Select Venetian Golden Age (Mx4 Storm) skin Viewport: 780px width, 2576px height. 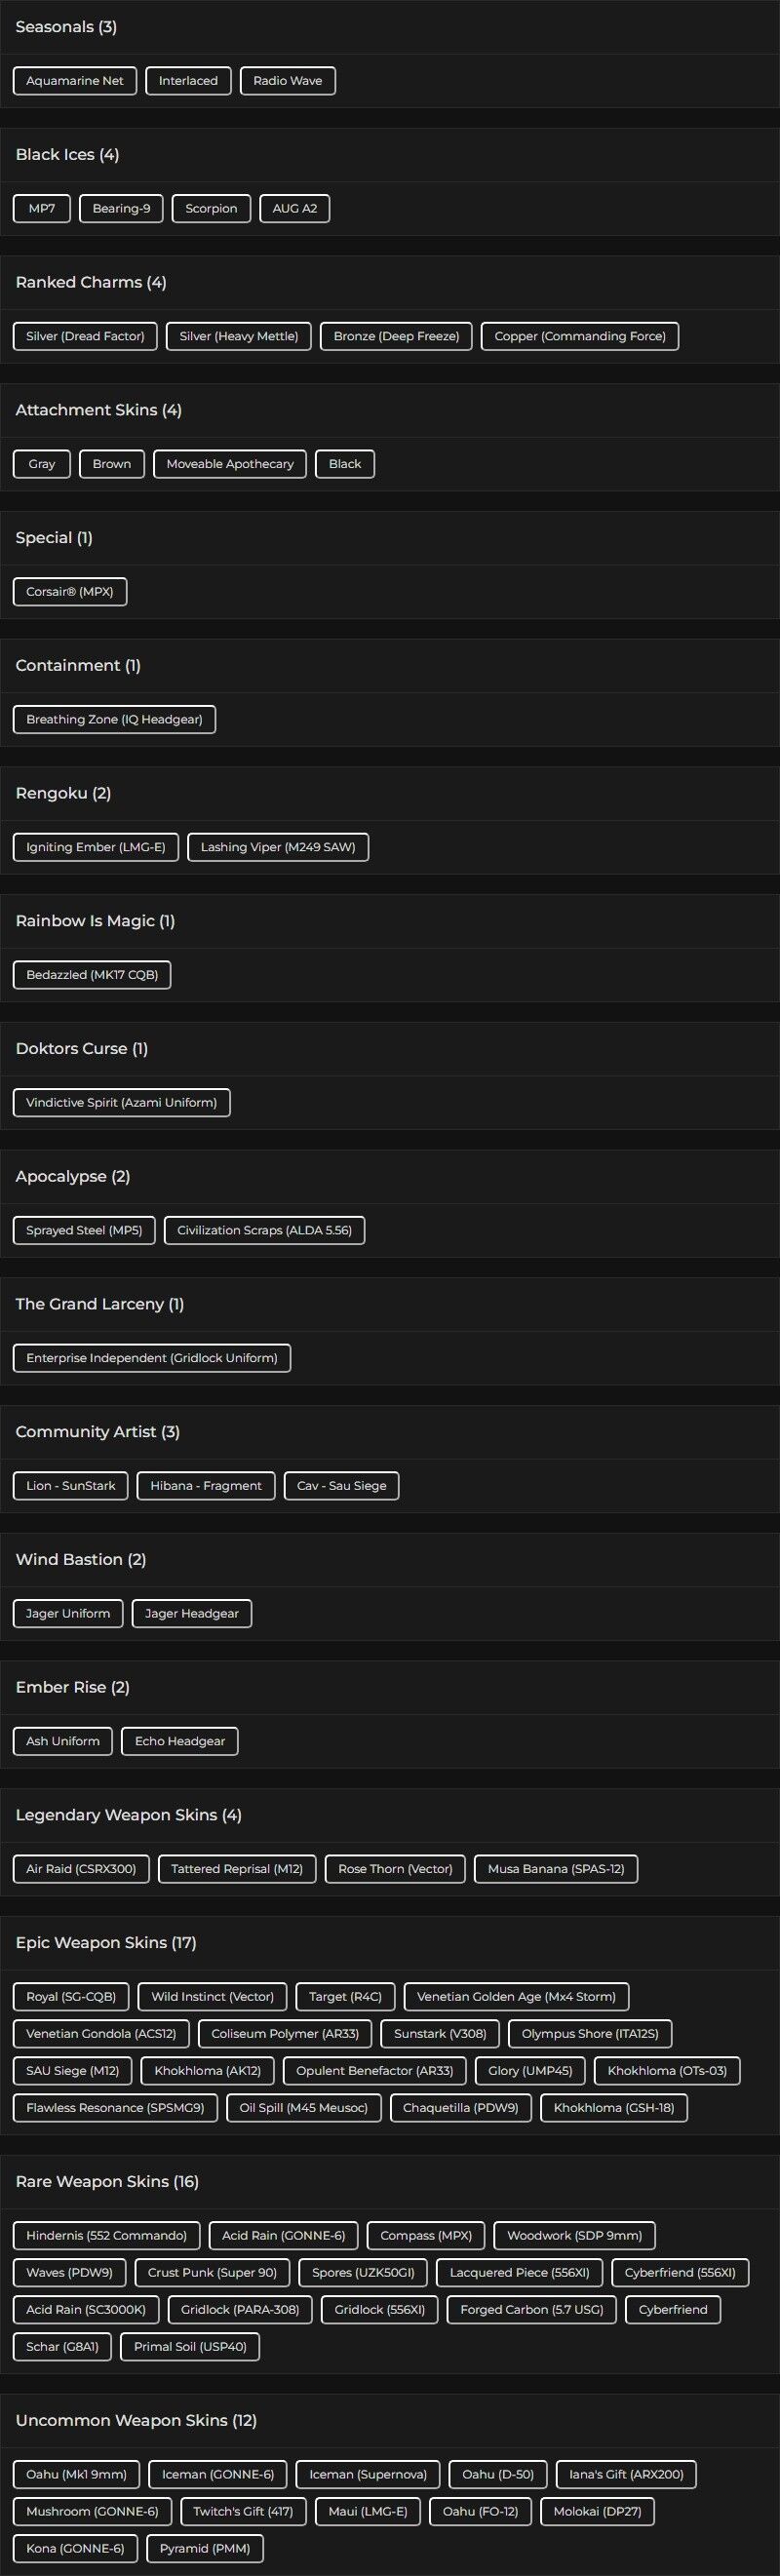point(516,1997)
